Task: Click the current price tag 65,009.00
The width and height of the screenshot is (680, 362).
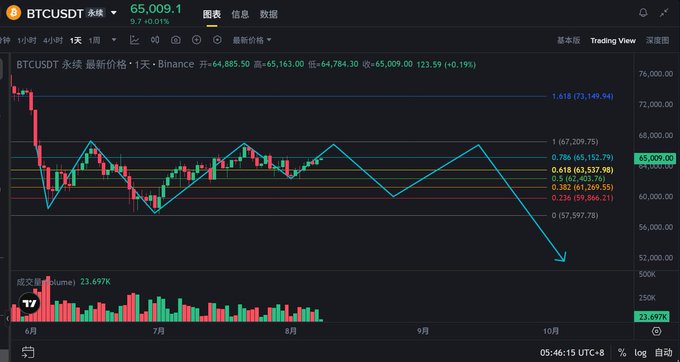Action: (655, 158)
